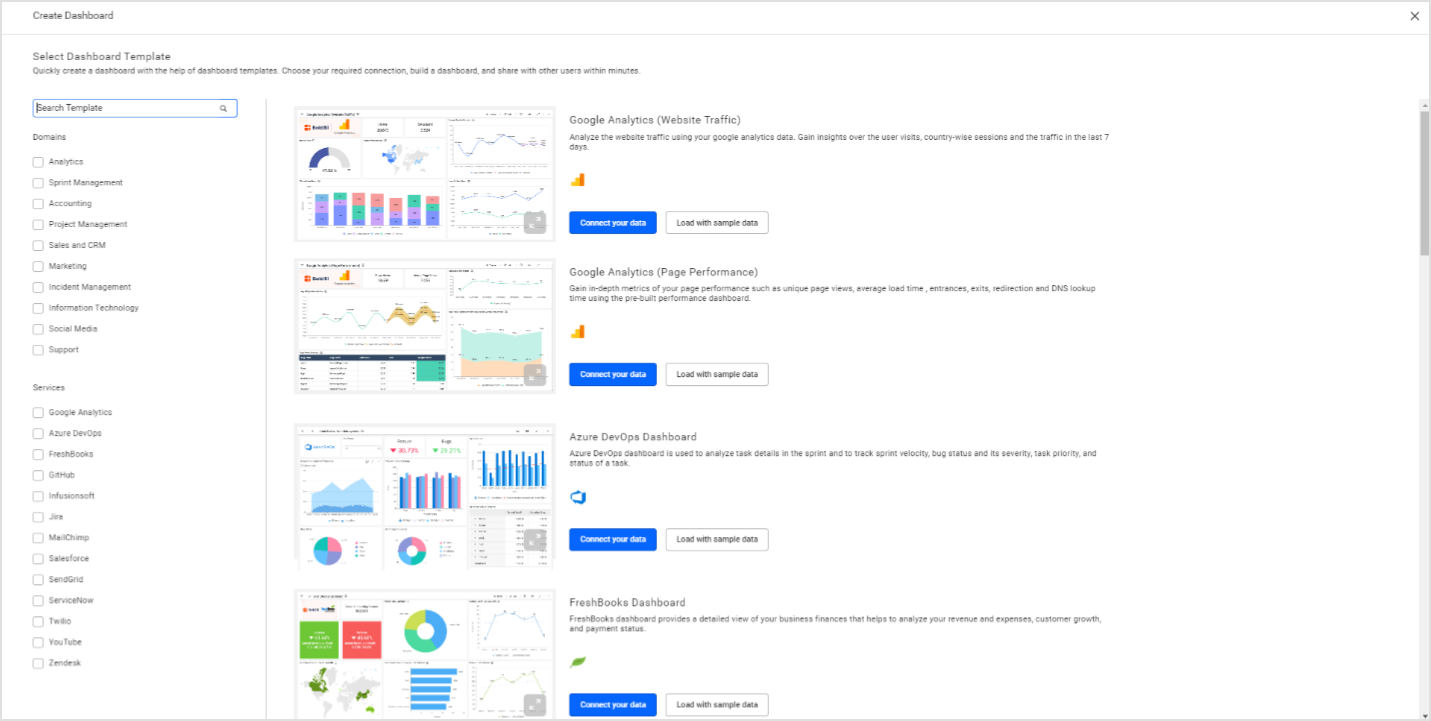
Task: Filter by FreshBooks service checkbox
Action: (38, 454)
